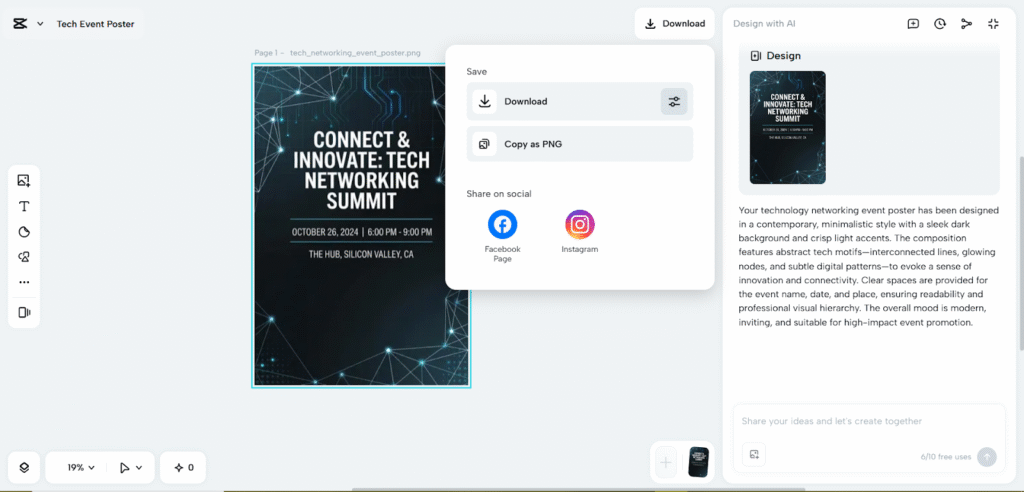Share design on Instagram

579,224
